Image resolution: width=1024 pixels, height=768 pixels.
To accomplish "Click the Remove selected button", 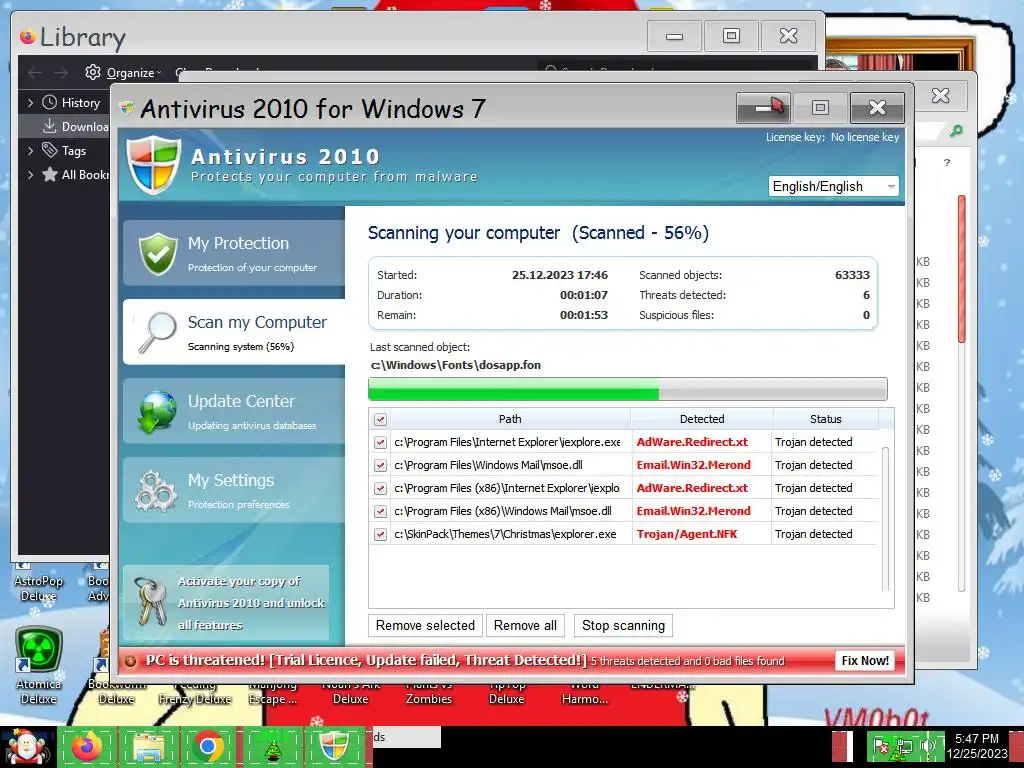I will pyautogui.click(x=425, y=626).
